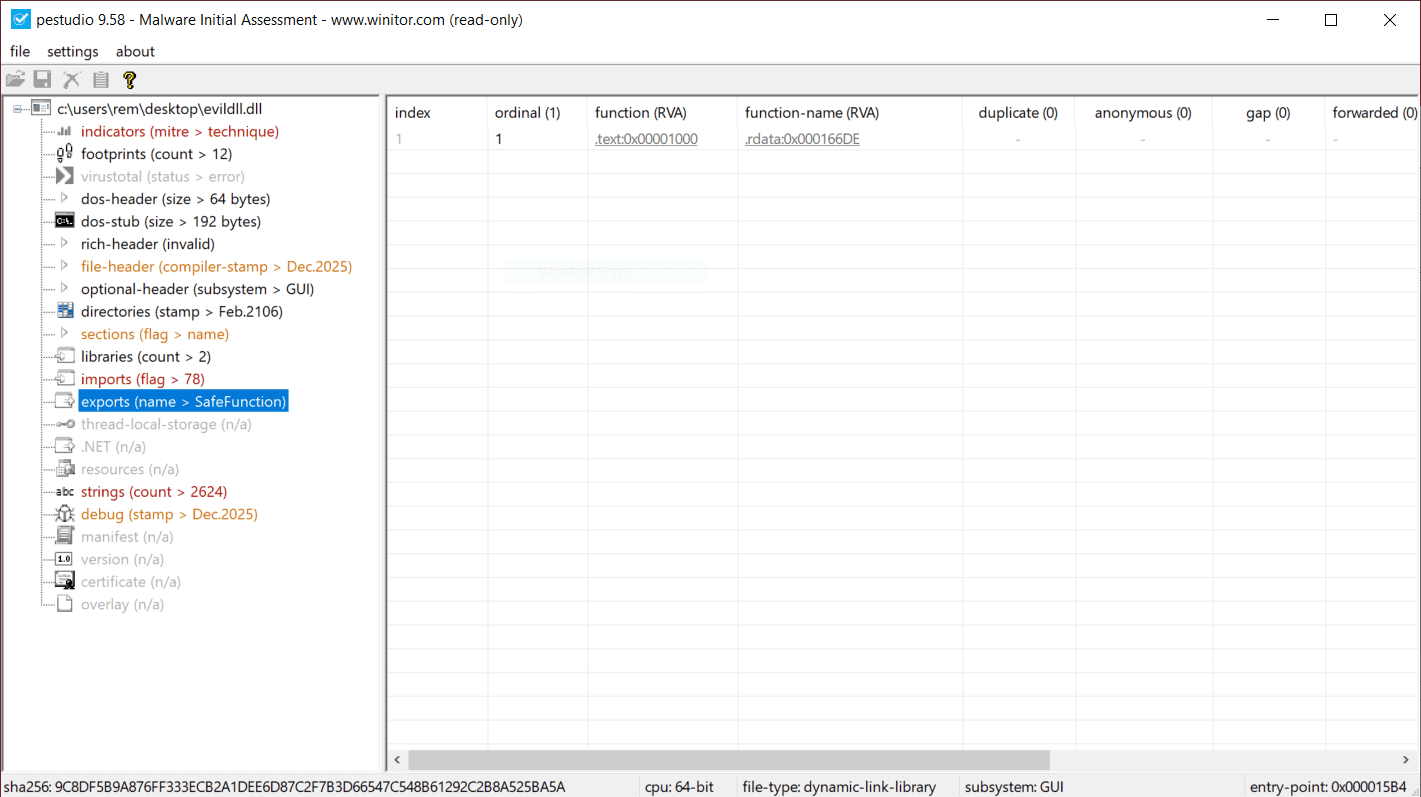Open the settings menu
This screenshot has height=797, width=1421.
tap(73, 51)
